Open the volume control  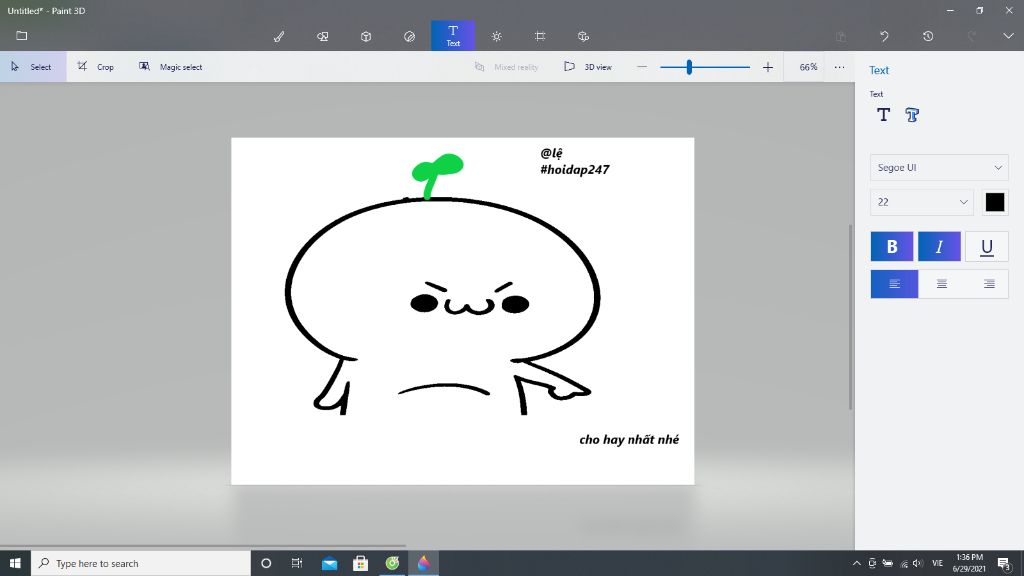point(918,563)
